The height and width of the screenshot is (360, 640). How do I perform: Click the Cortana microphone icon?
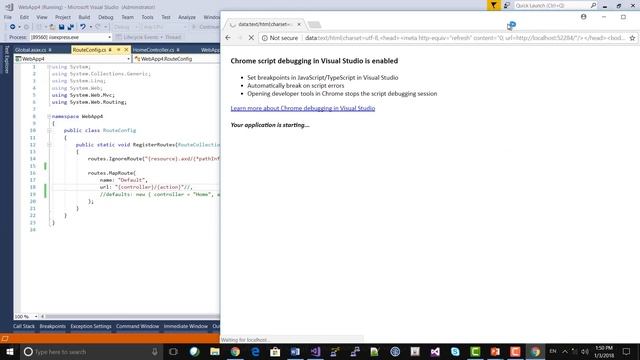[x=155, y=351]
